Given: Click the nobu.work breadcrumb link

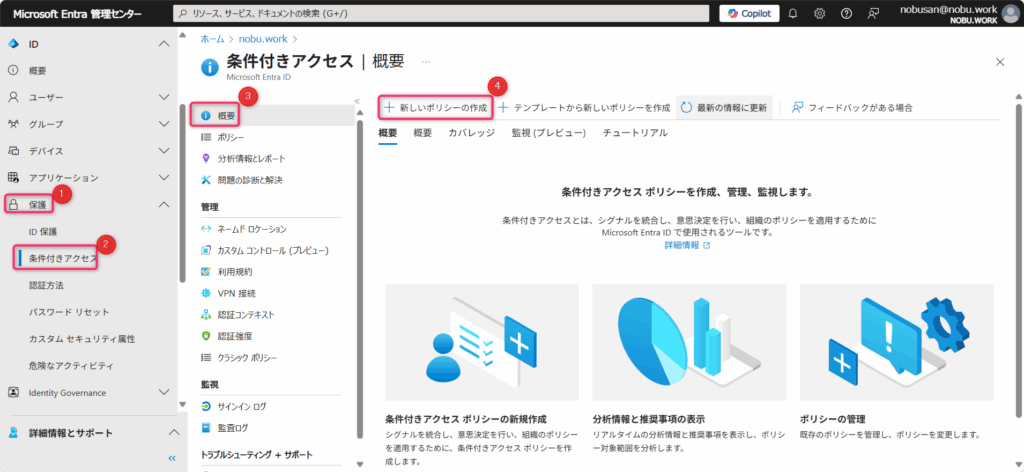Looking at the screenshot, I should [265, 39].
